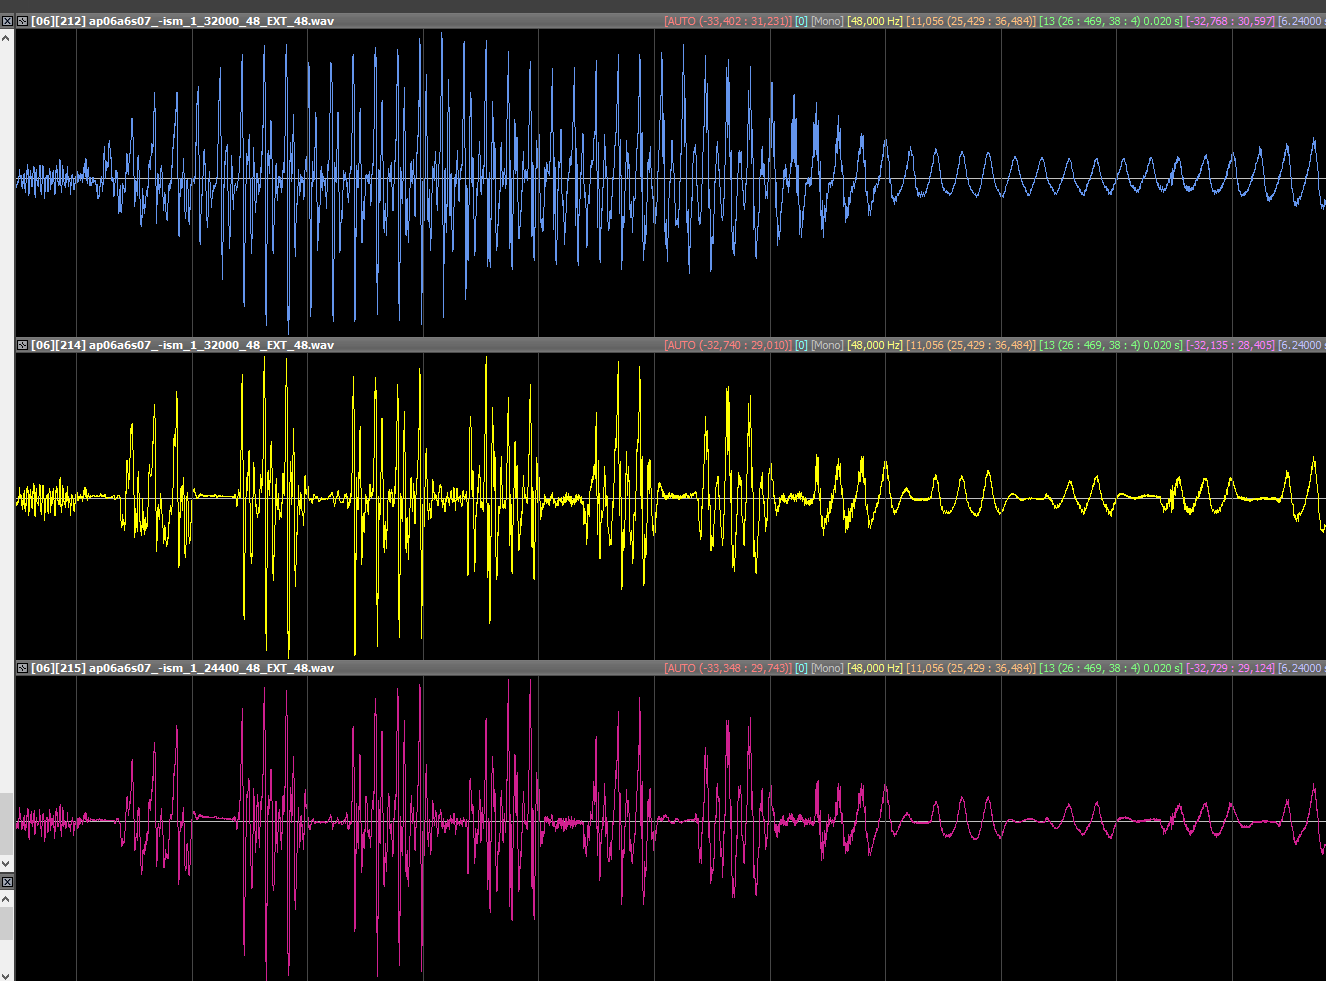Viewport: 1326px width, 981px height.
Task: Click the upper vertical scrollbar thumb
Action: pyautogui.click(x=7, y=825)
